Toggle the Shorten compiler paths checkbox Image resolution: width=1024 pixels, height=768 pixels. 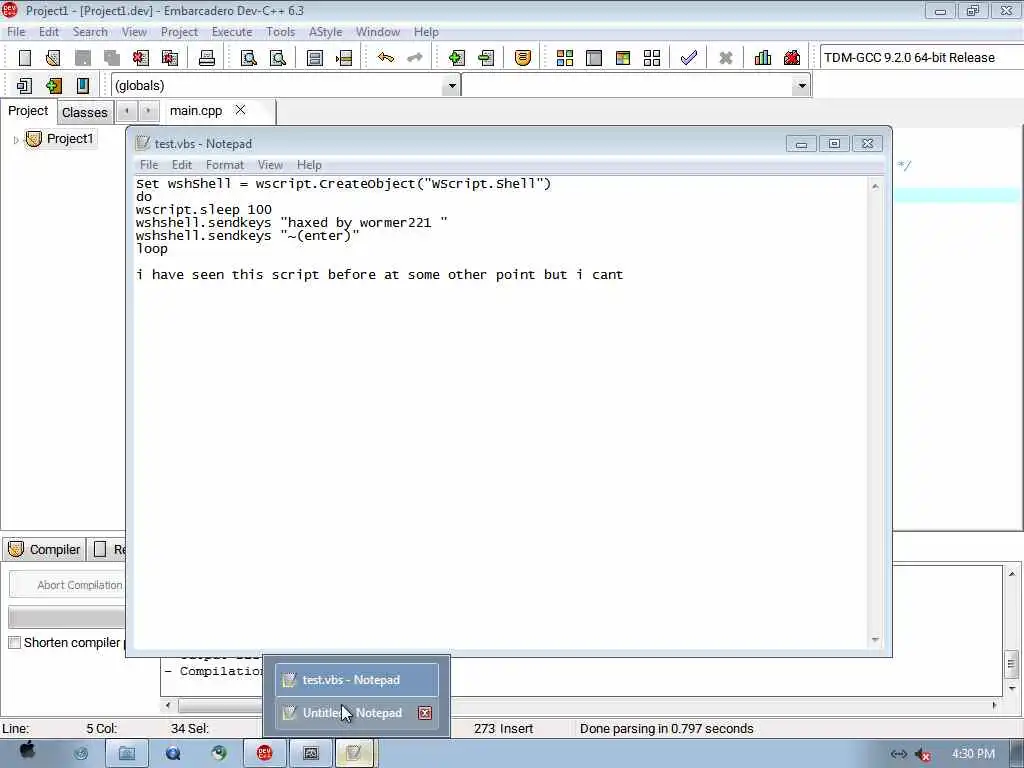[14, 643]
